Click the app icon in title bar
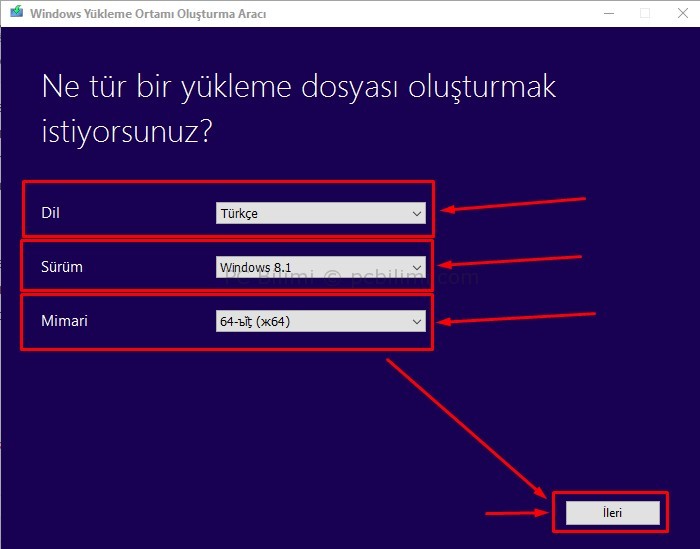The height and width of the screenshot is (549, 700). click(17, 12)
